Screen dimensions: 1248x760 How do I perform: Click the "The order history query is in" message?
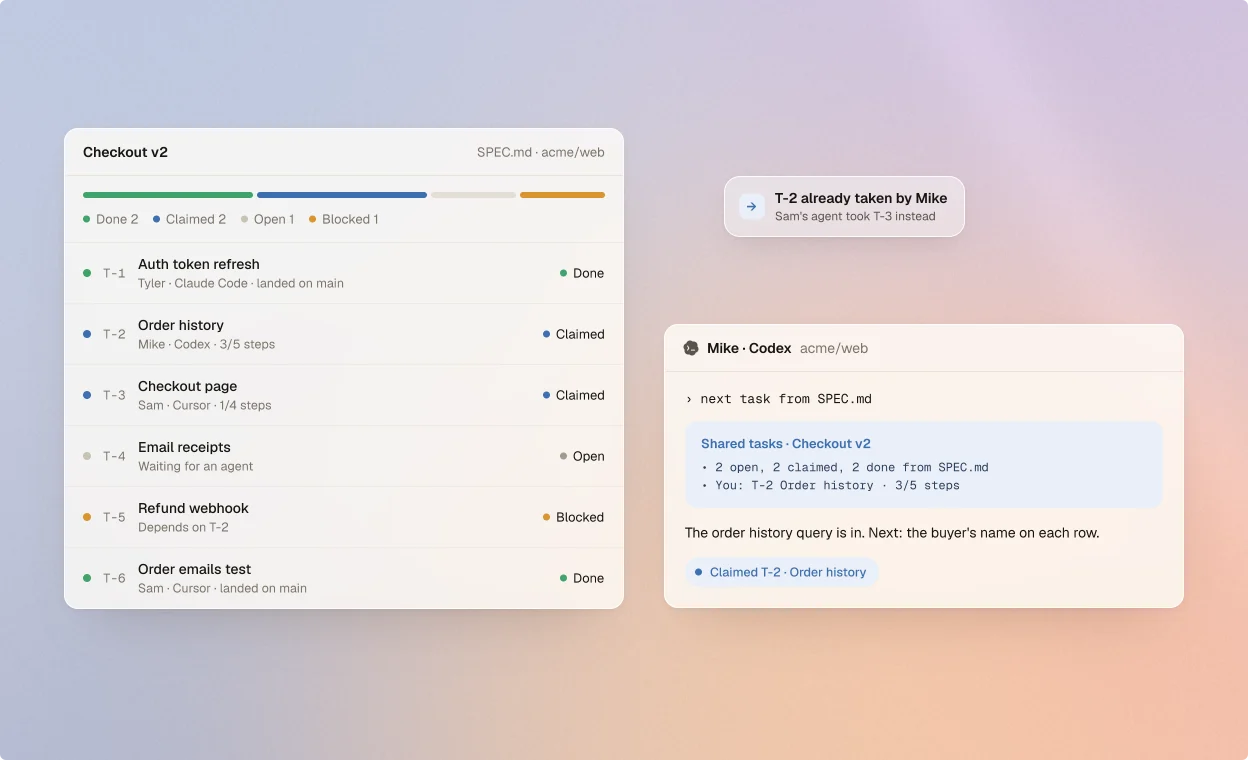pyautogui.click(x=892, y=533)
